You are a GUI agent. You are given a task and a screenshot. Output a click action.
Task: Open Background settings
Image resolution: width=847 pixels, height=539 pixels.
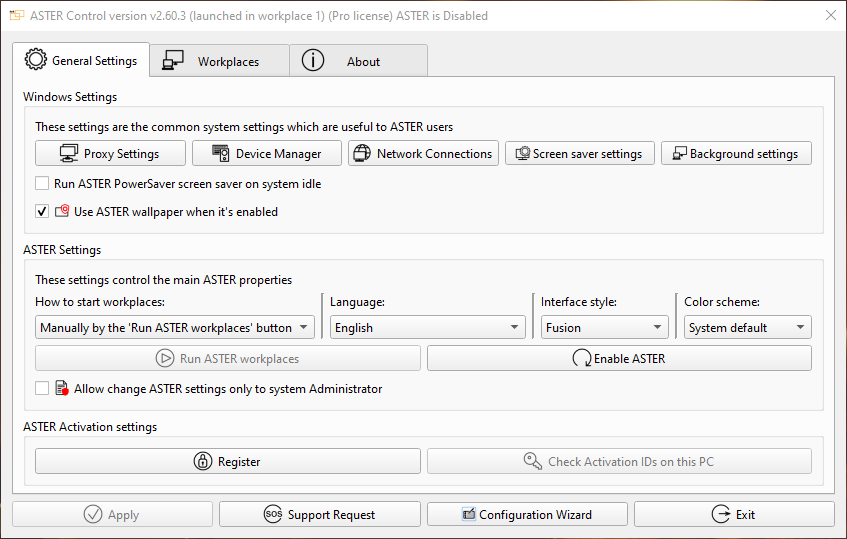736,153
